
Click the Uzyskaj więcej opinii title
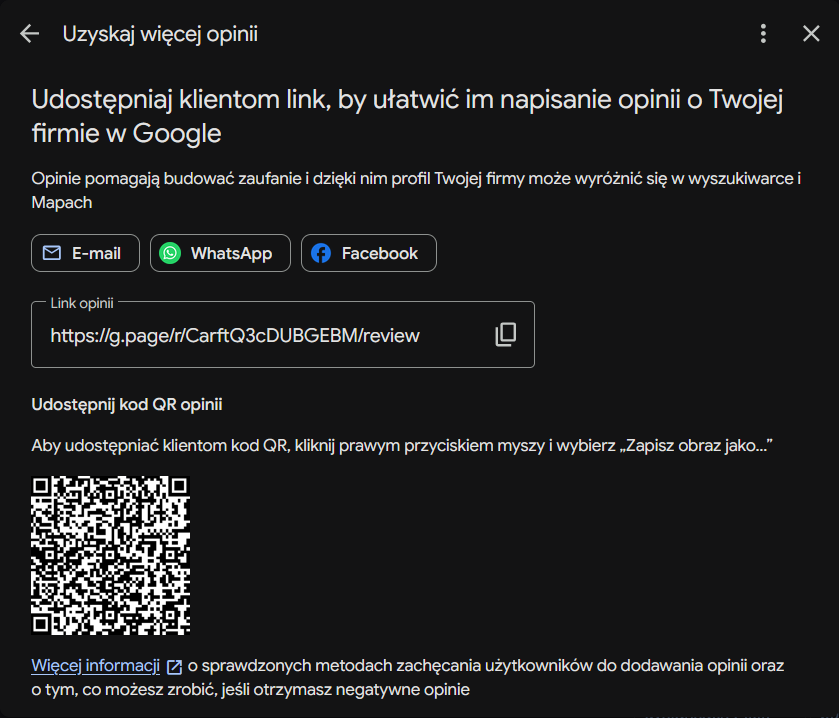coord(160,34)
